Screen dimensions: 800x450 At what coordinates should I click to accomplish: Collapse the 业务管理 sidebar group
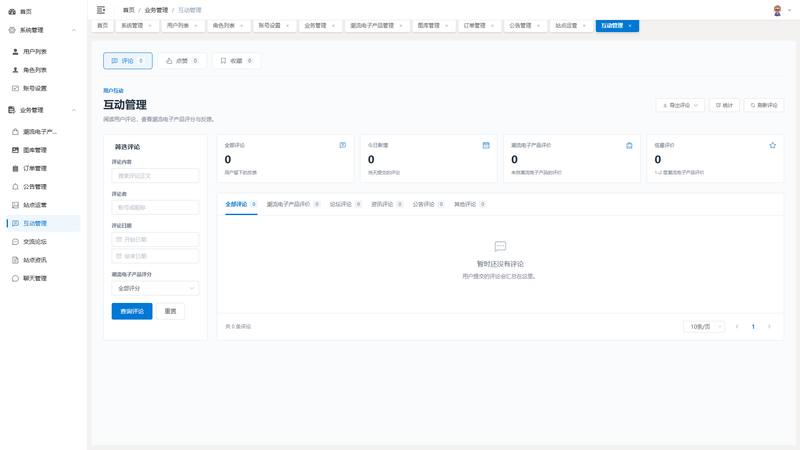click(73, 110)
